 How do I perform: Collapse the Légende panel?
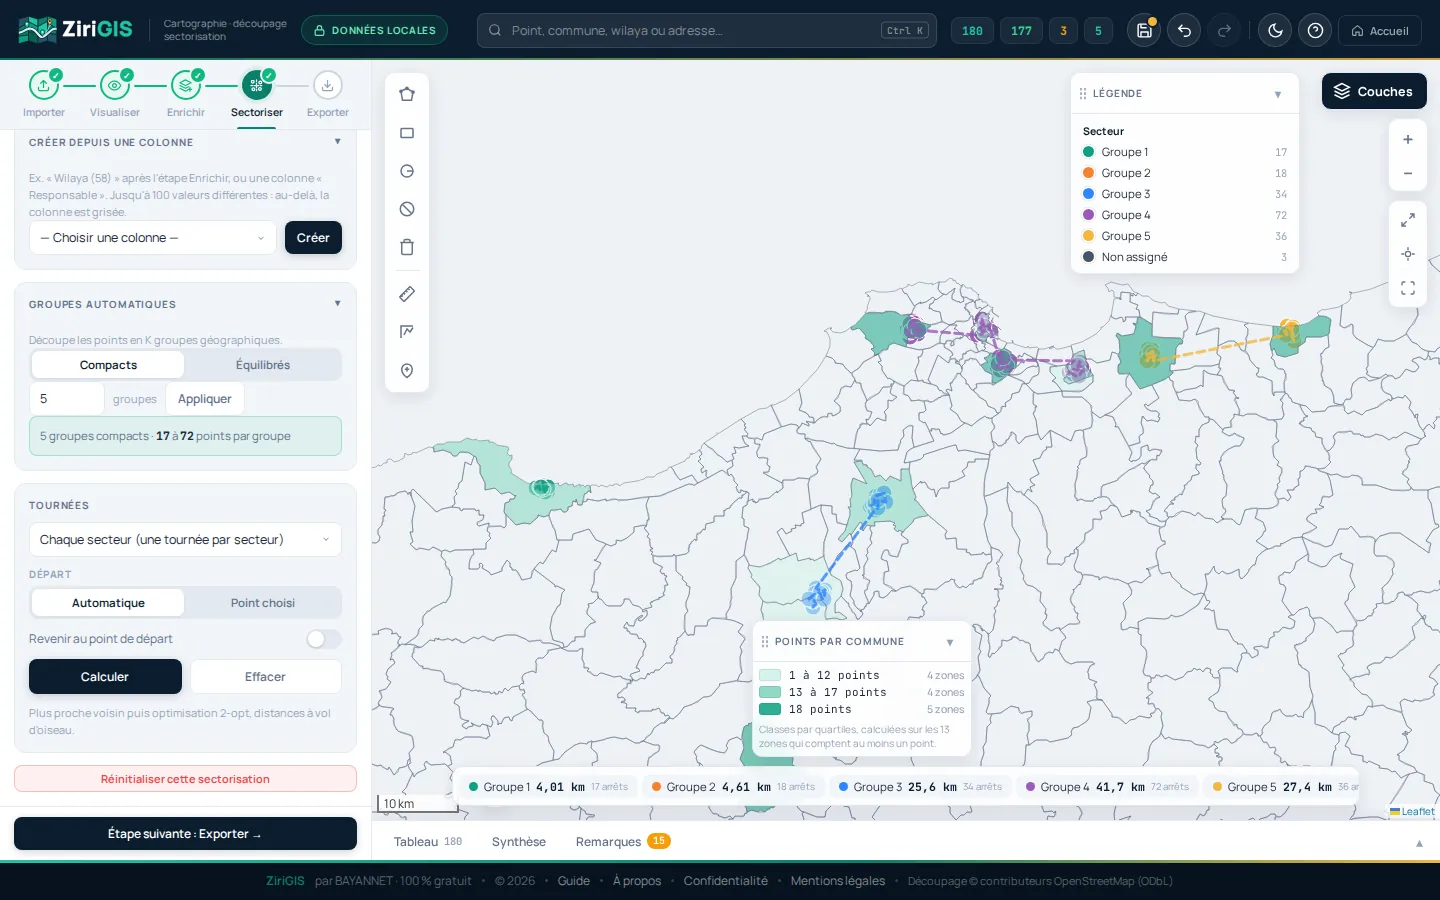tap(1278, 94)
